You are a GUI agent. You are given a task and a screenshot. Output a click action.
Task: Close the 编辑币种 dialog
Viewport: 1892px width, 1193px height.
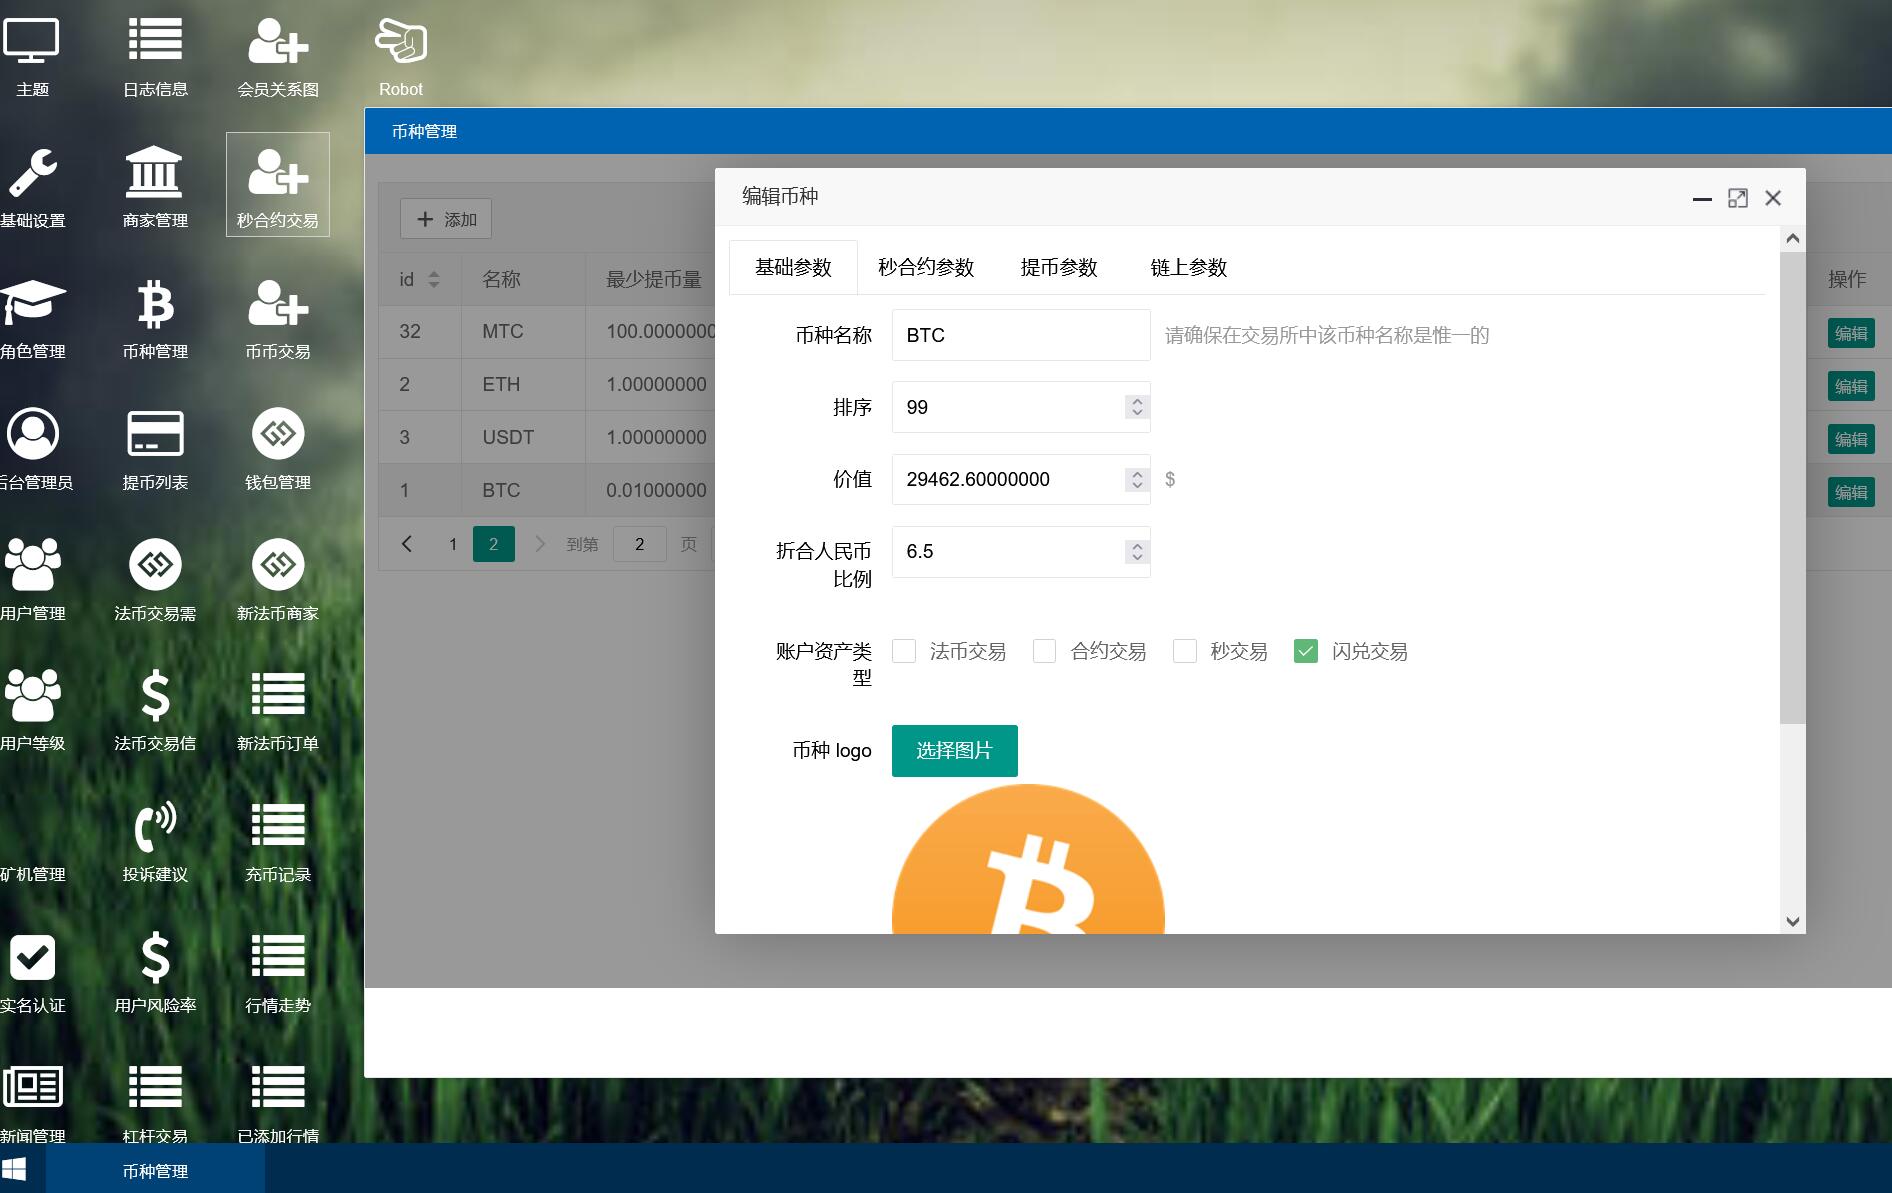pyautogui.click(x=1773, y=198)
